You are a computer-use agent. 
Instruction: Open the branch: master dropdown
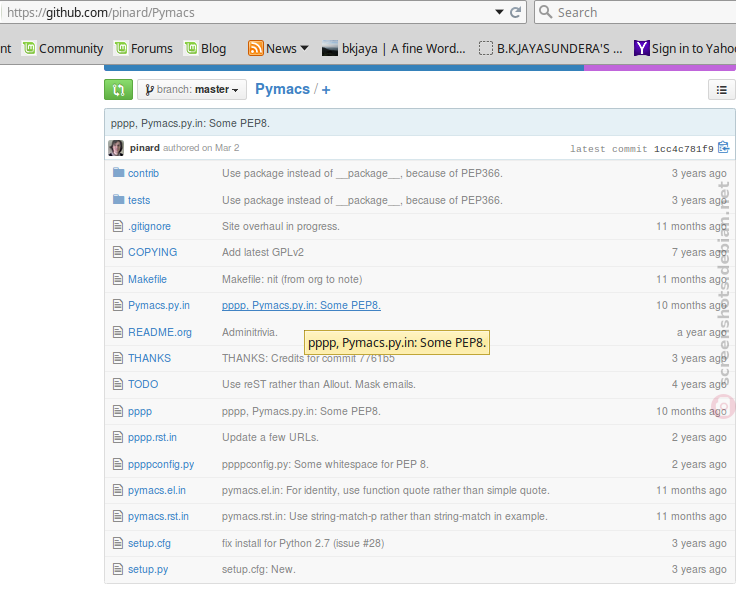(x=192, y=89)
